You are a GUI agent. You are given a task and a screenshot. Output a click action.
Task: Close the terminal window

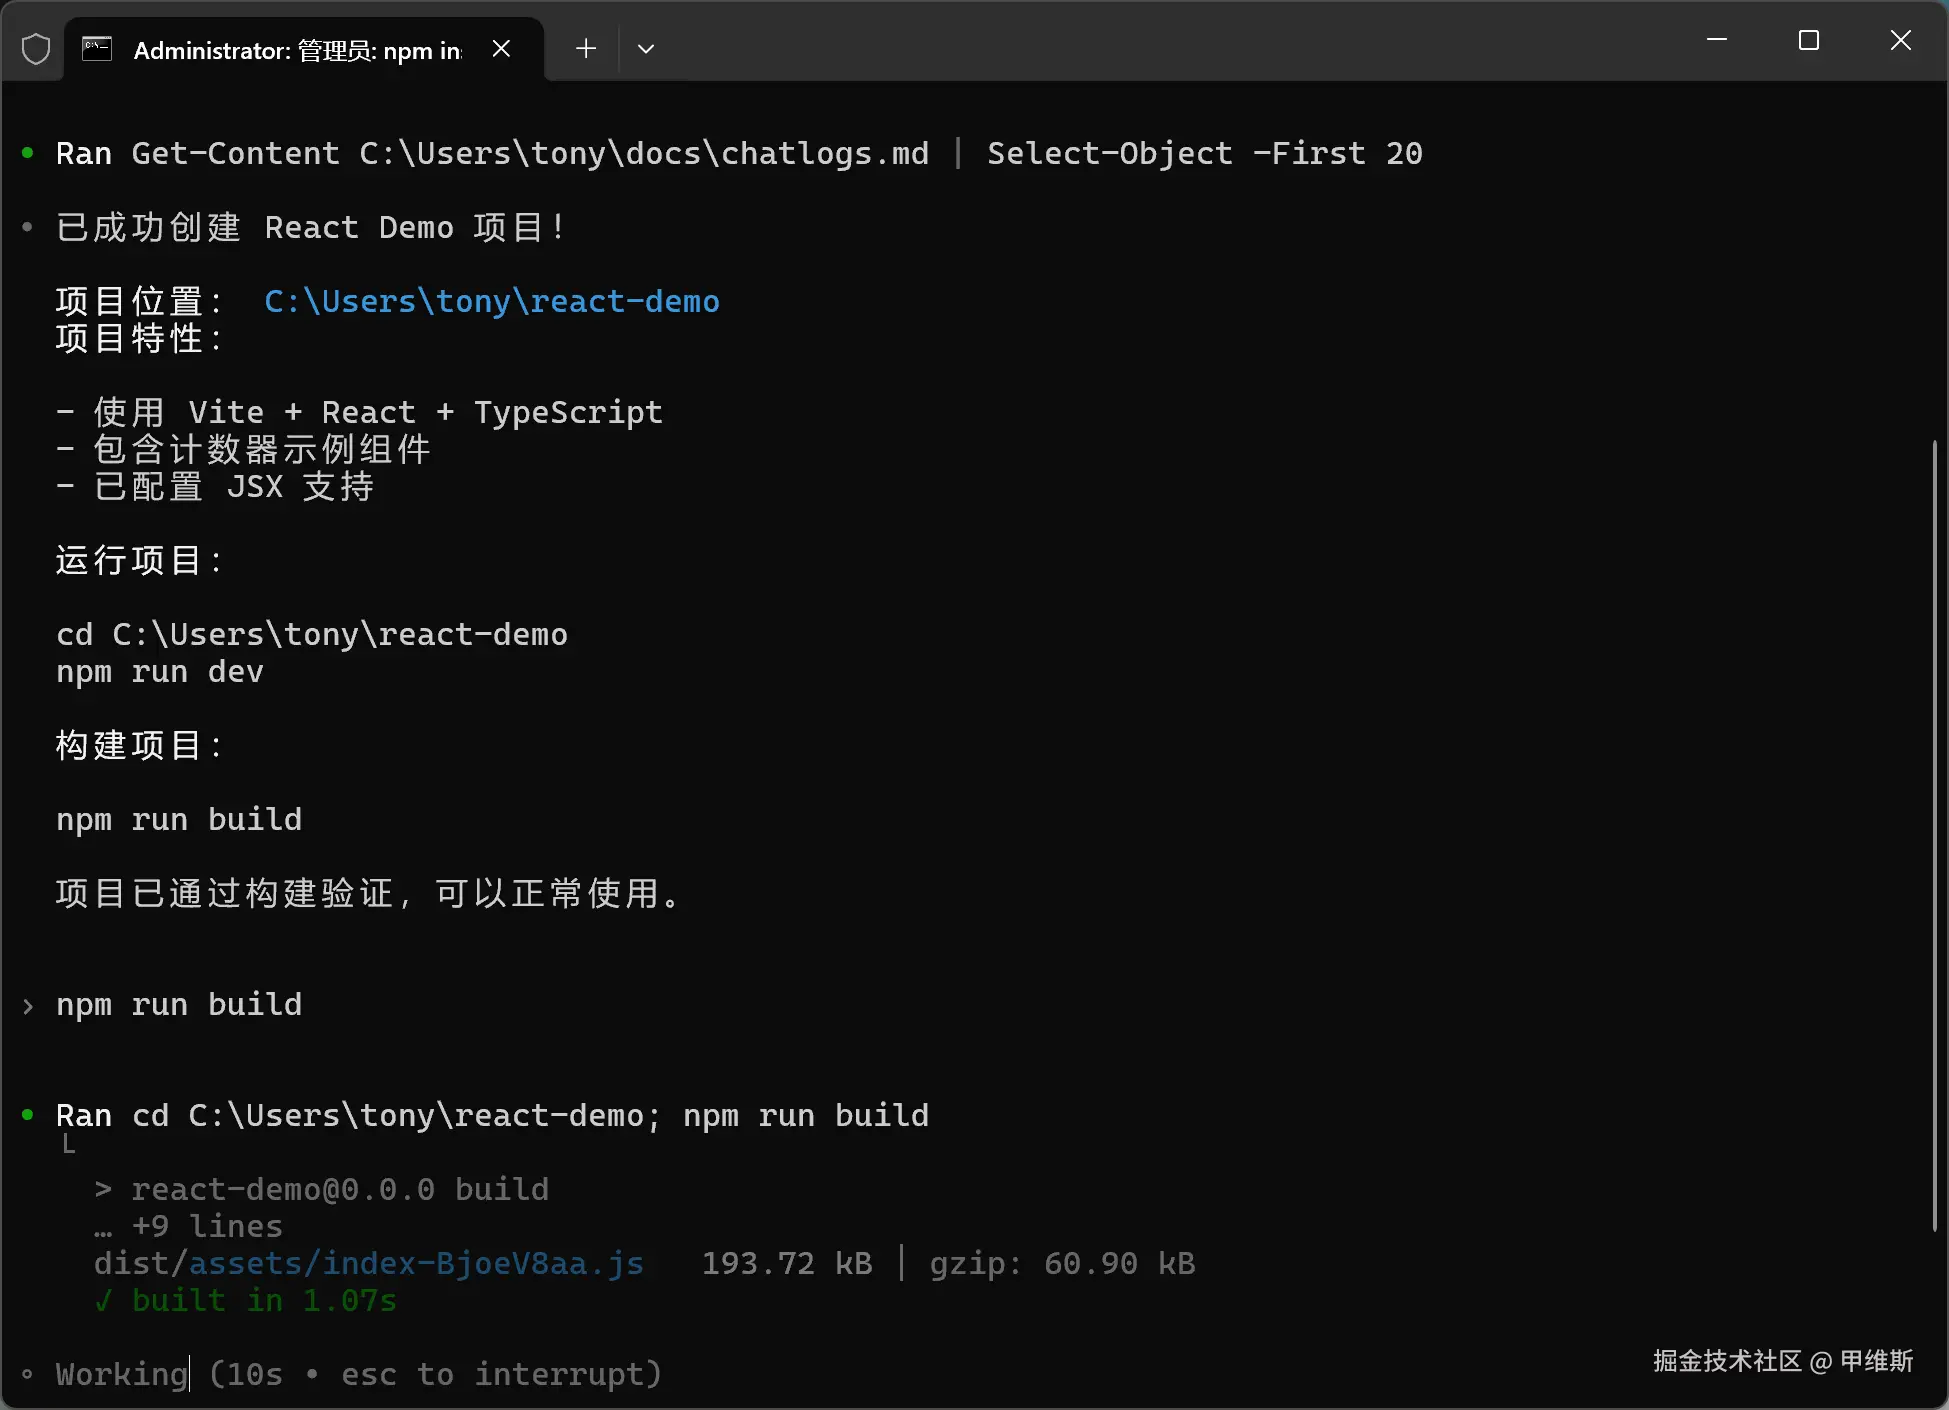1900,40
